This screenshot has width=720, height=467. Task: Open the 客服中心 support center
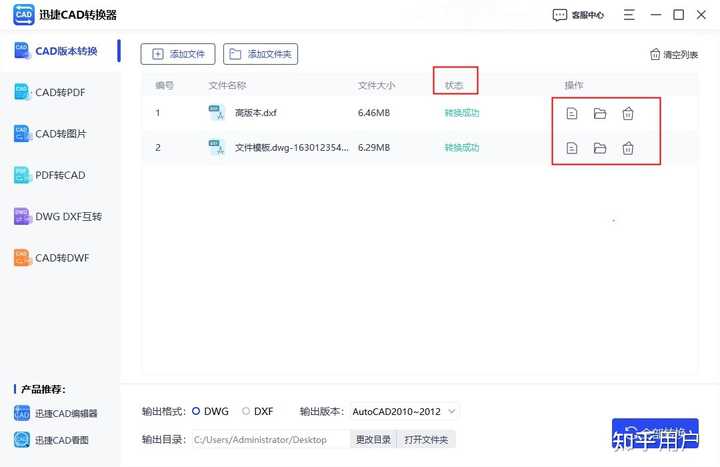578,15
